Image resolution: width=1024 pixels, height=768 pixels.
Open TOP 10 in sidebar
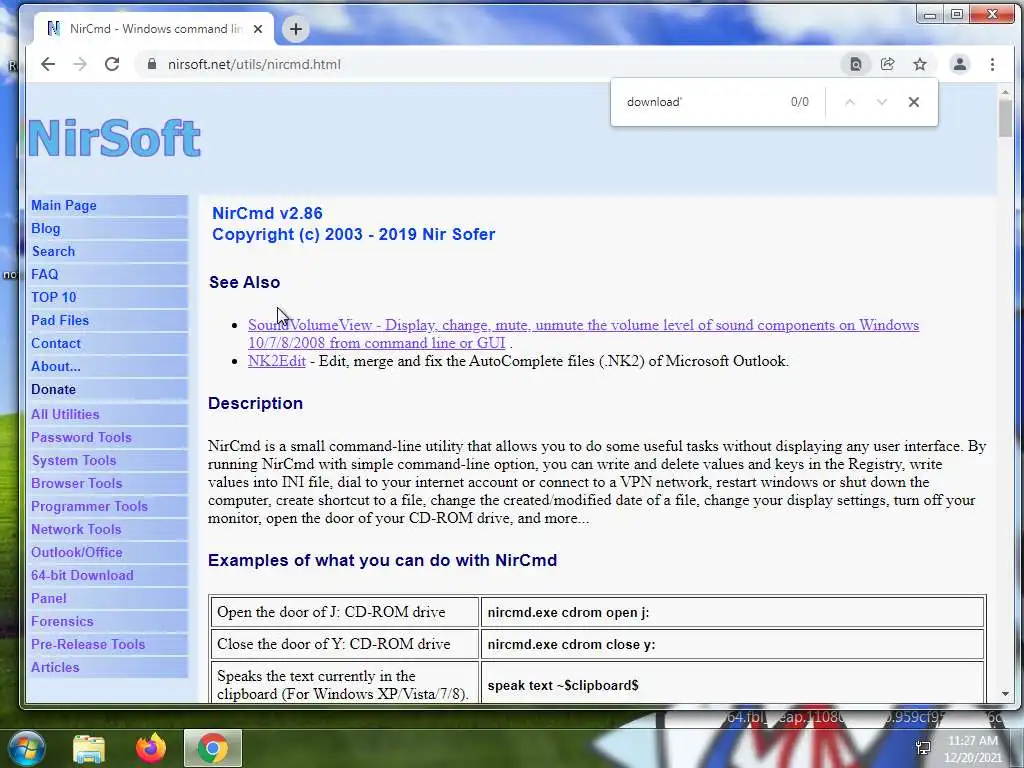(x=54, y=297)
